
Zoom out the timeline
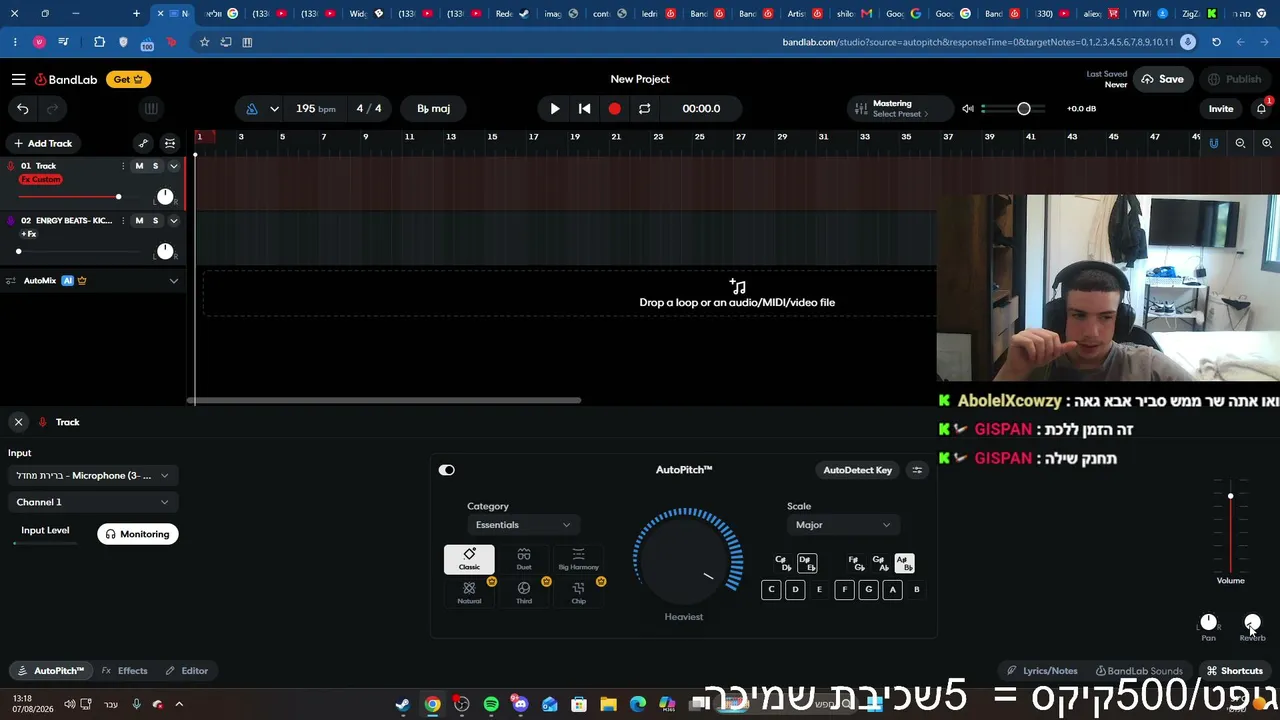click(x=1240, y=143)
